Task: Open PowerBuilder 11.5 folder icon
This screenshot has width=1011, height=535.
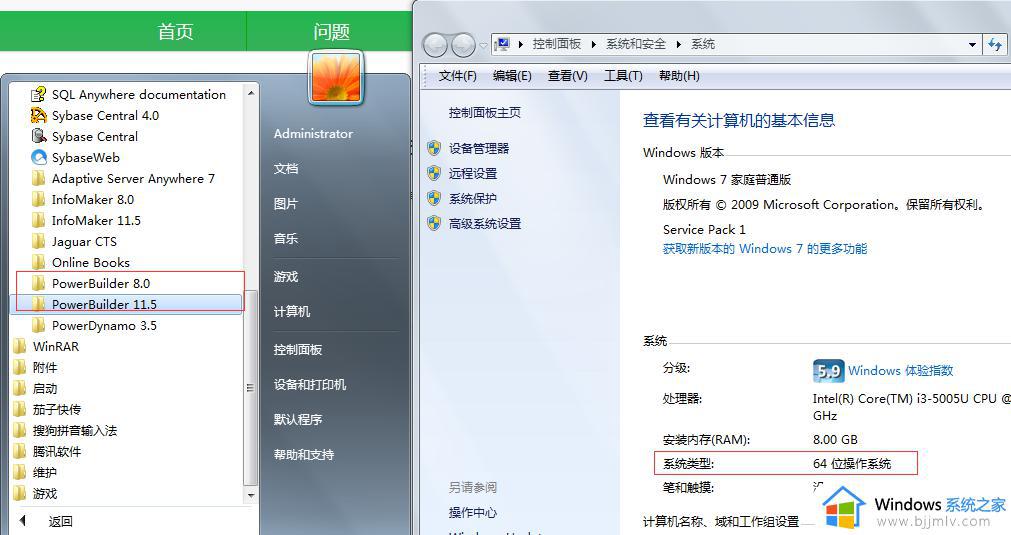Action: [x=39, y=304]
